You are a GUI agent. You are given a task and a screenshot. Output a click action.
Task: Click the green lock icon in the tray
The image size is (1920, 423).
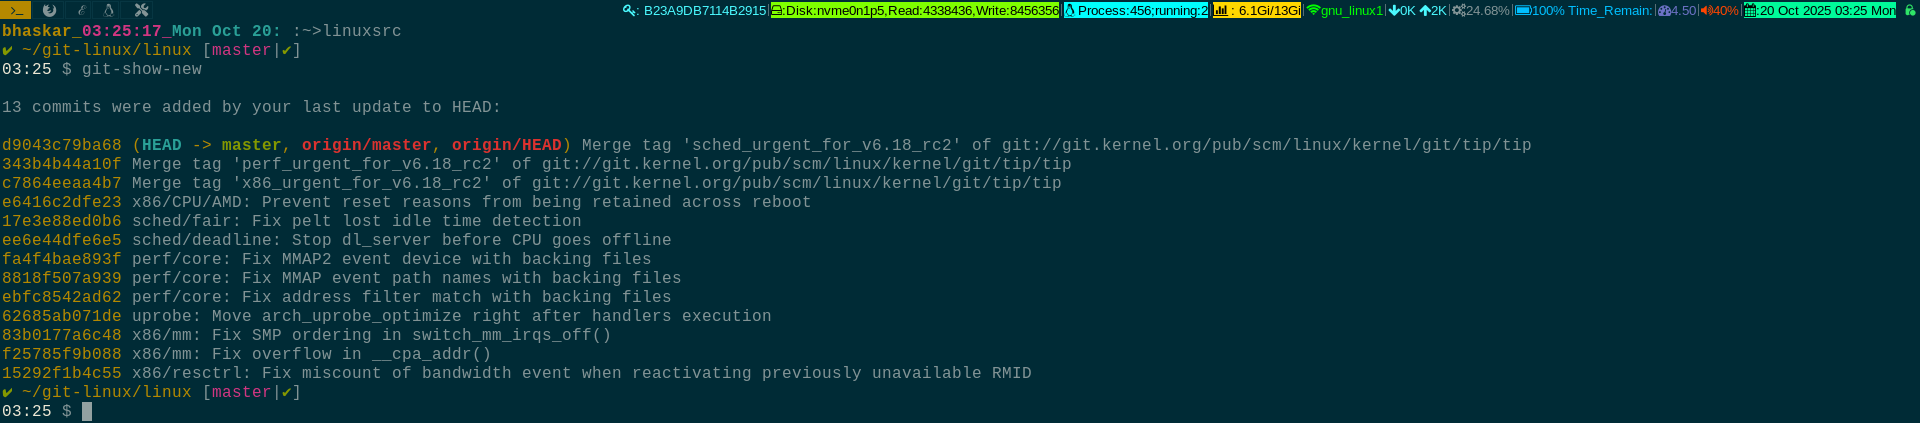[1909, 10]
